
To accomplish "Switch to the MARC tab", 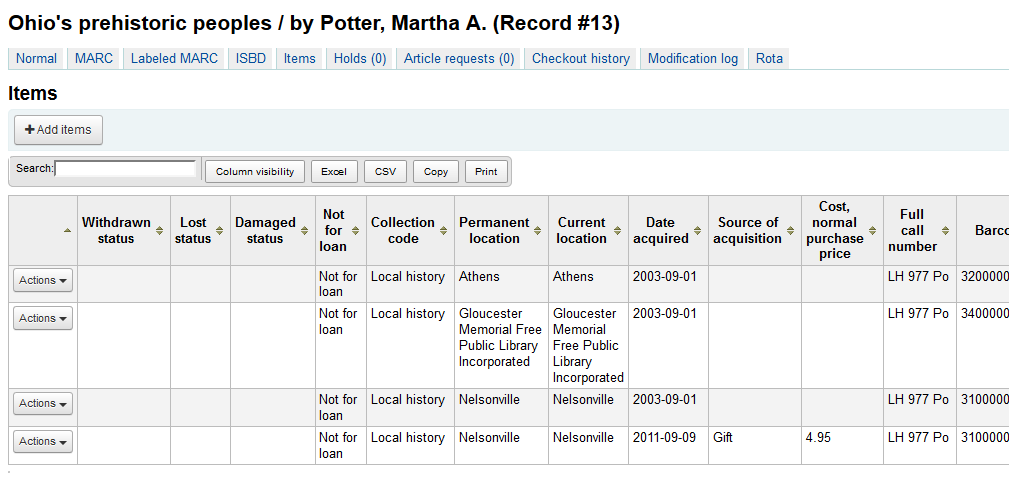I will (94, 59).
